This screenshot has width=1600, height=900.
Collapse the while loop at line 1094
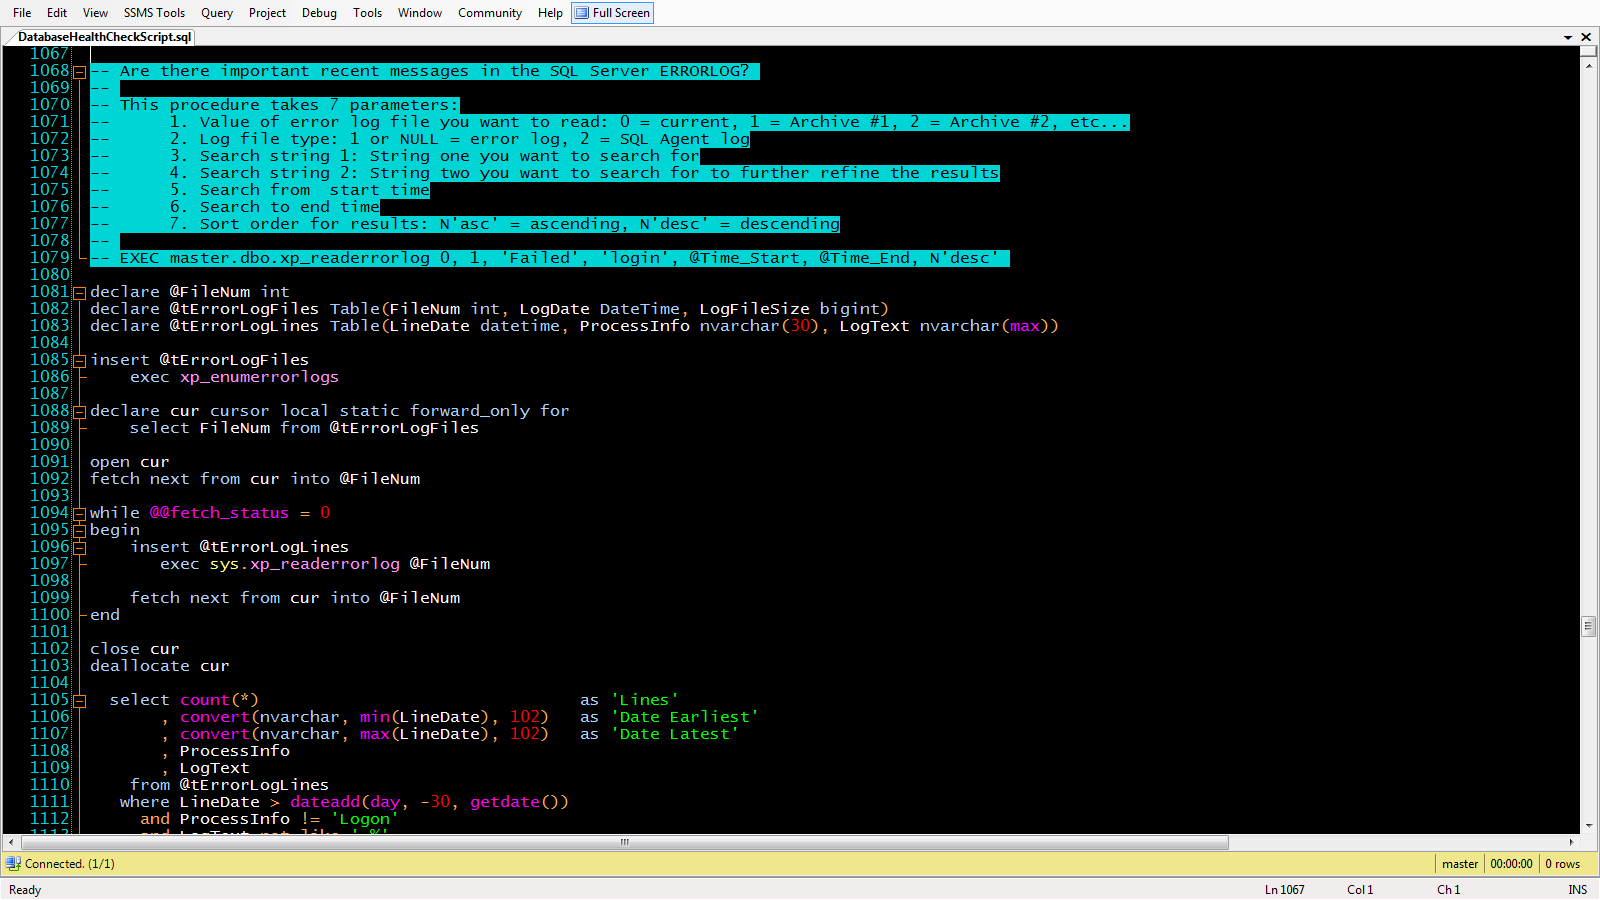coord(79,514)
